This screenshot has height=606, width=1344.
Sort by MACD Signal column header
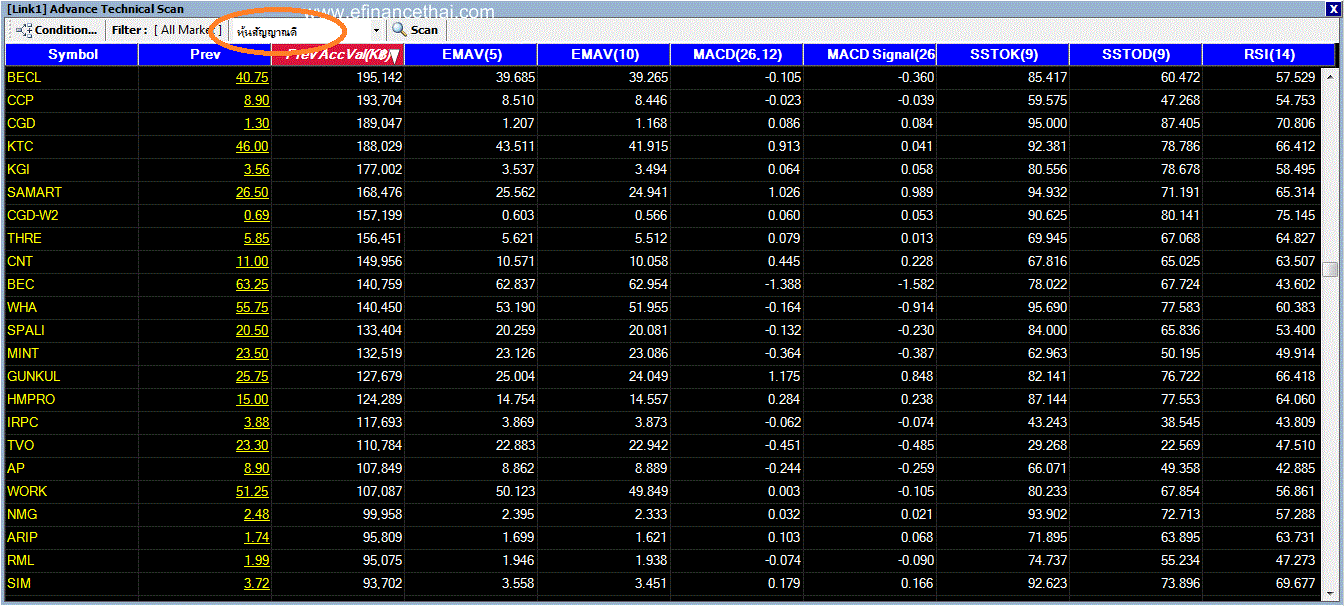click(x=870, y=55)
